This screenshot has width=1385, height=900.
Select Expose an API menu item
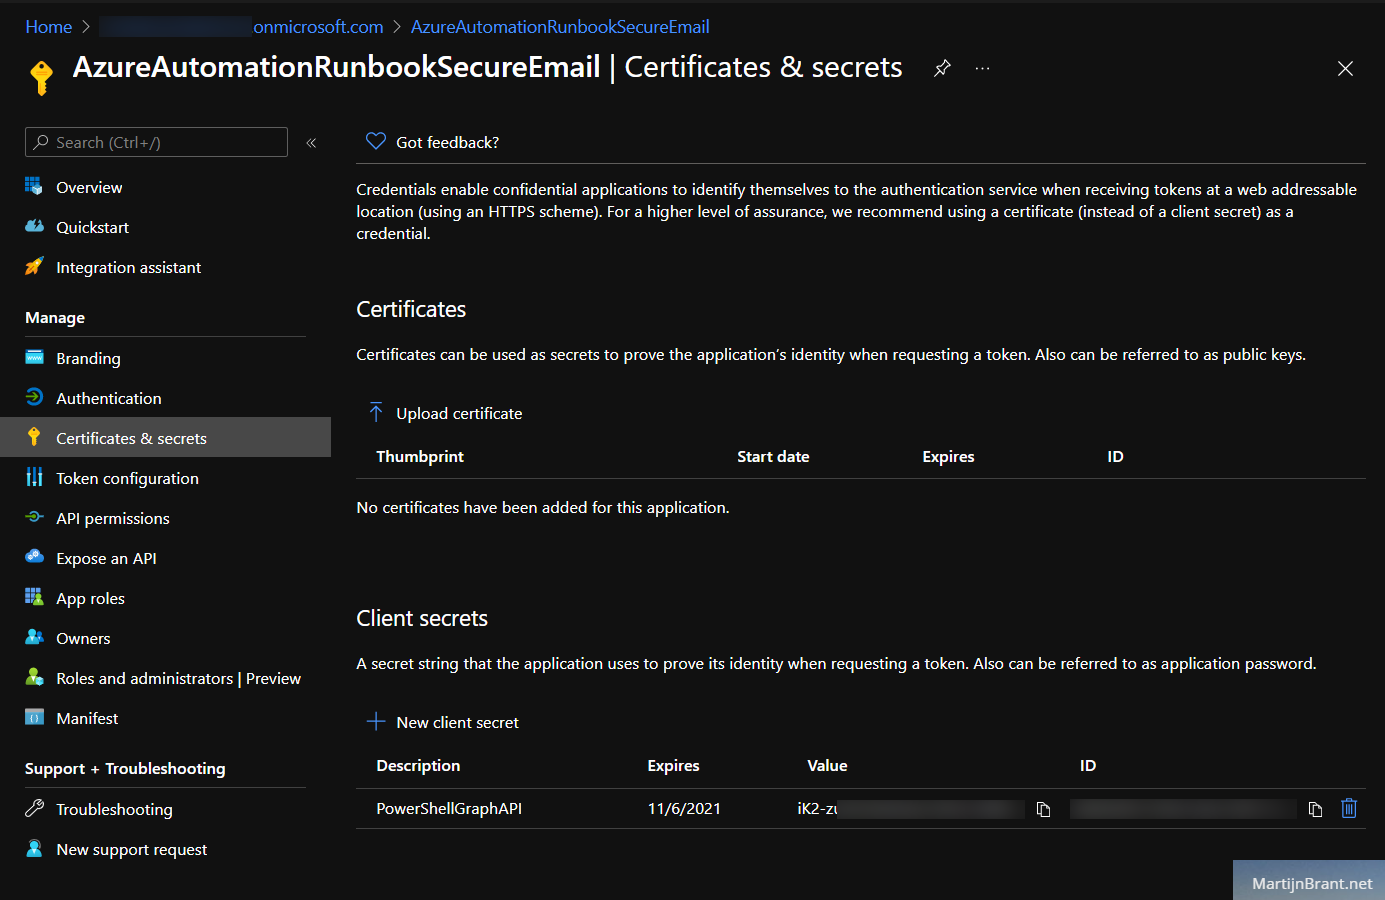coord(106,558)
